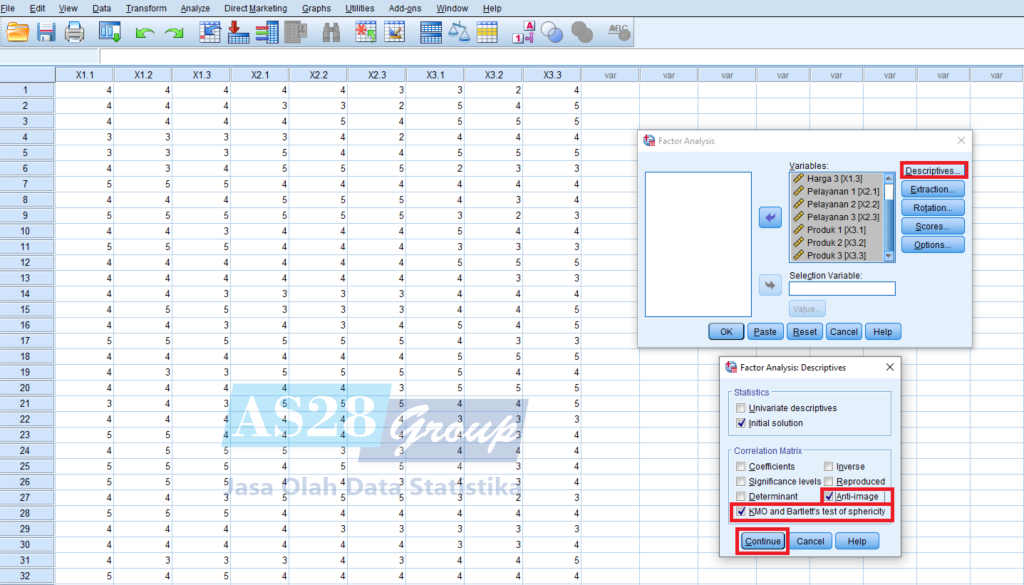Tick the Determinant checkbox
Image resolution: width=1024 pixels, height=585 pixels.
(x=740, y=496)
